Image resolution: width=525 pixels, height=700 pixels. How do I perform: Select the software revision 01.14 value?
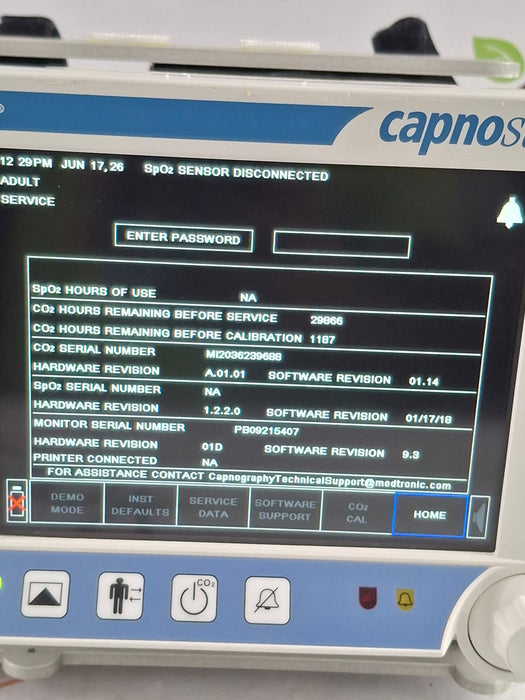(424, 381)
